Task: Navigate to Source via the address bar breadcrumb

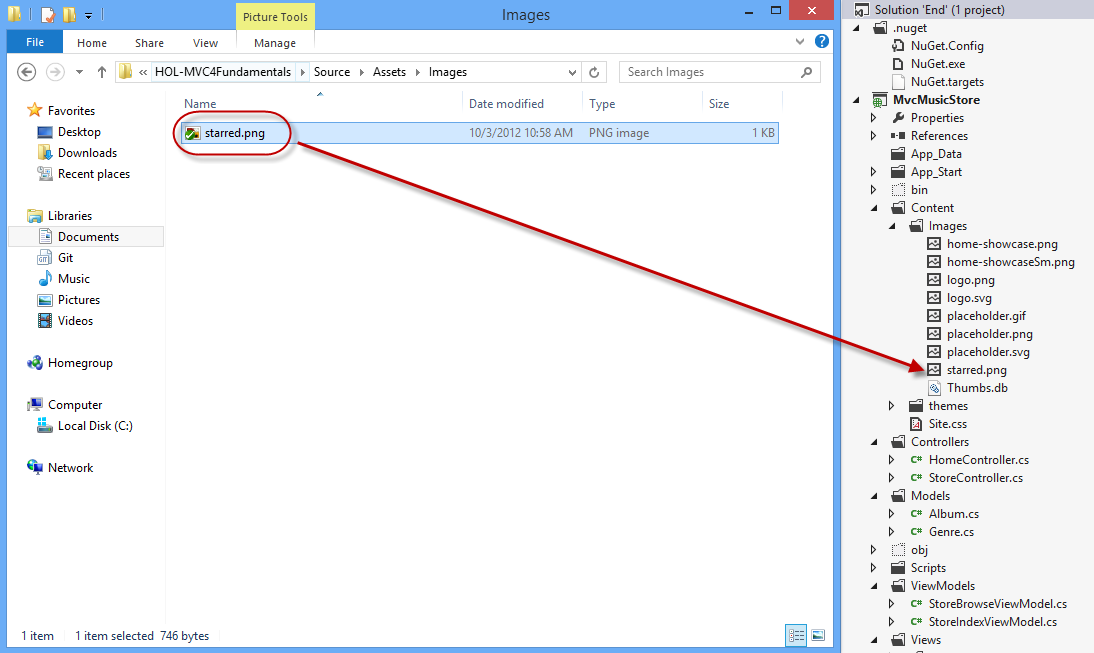Action: 332,71
